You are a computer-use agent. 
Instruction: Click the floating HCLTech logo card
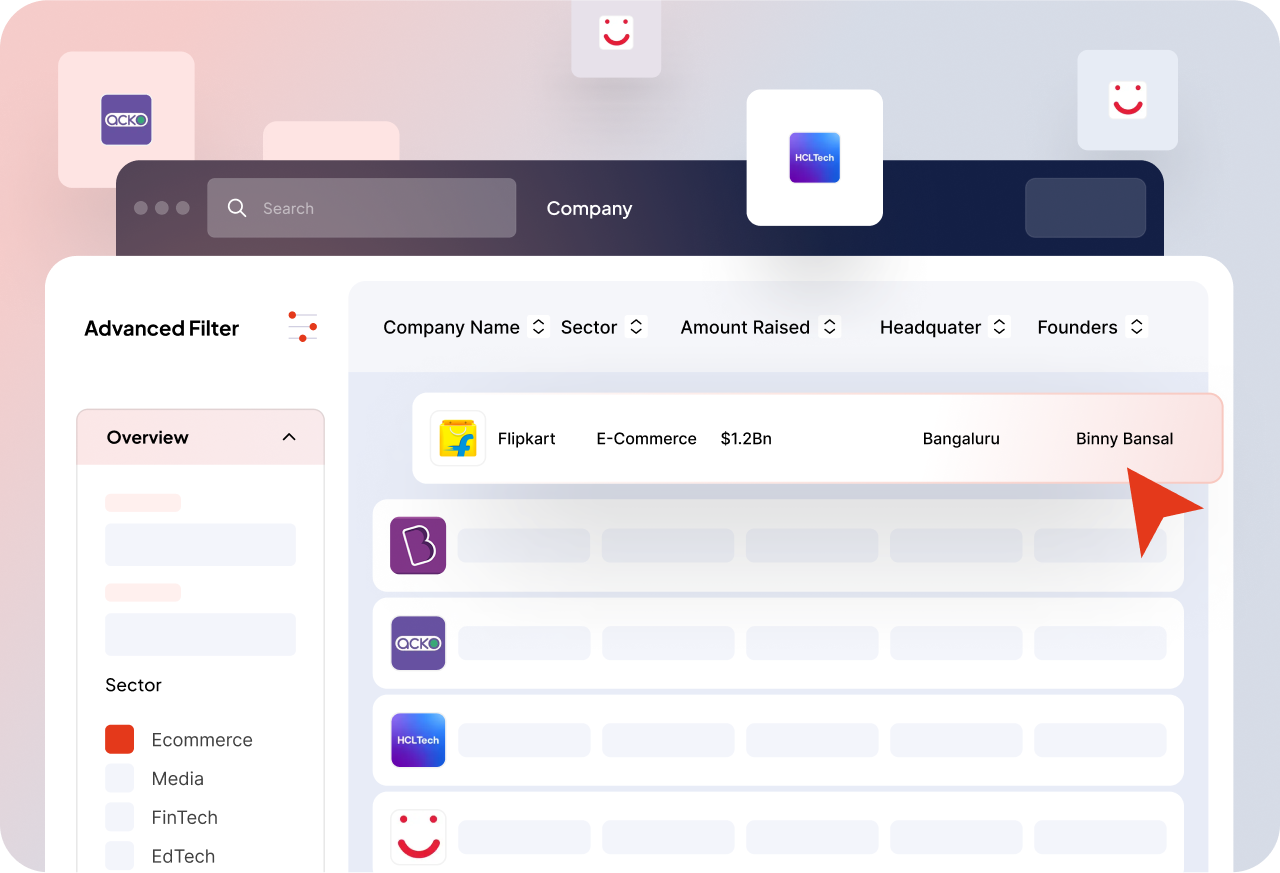click(x=815, y=157)
